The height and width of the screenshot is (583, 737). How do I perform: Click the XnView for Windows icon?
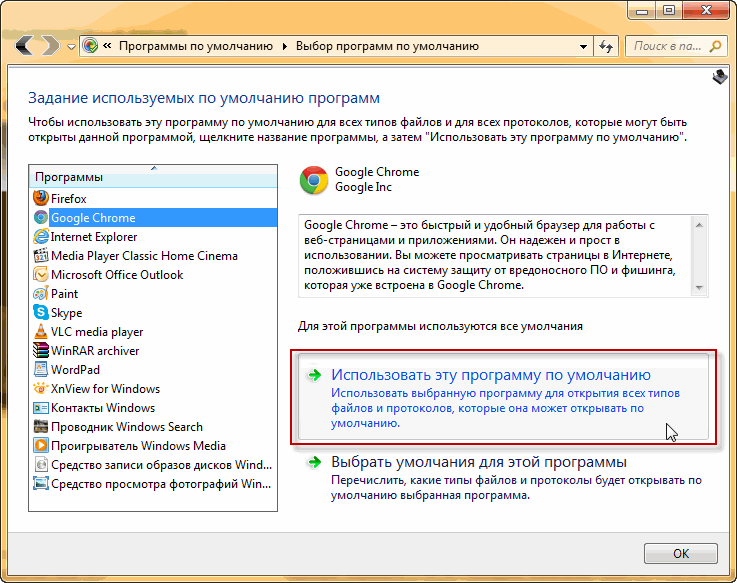point(41,388)
